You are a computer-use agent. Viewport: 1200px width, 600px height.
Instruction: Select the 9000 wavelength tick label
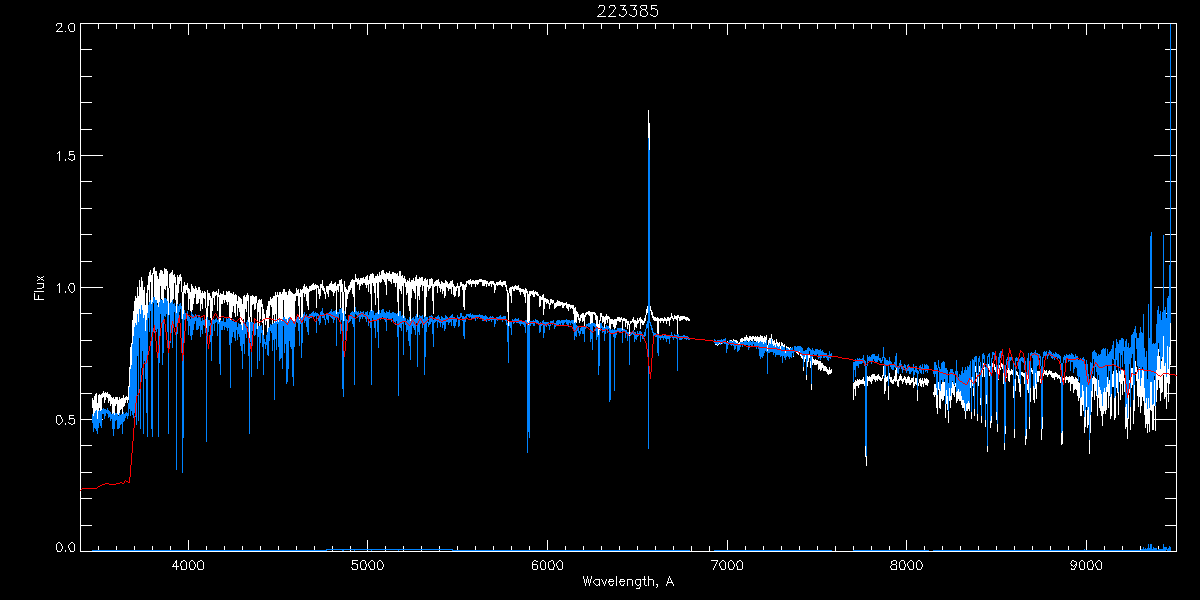pos(1087,565)
